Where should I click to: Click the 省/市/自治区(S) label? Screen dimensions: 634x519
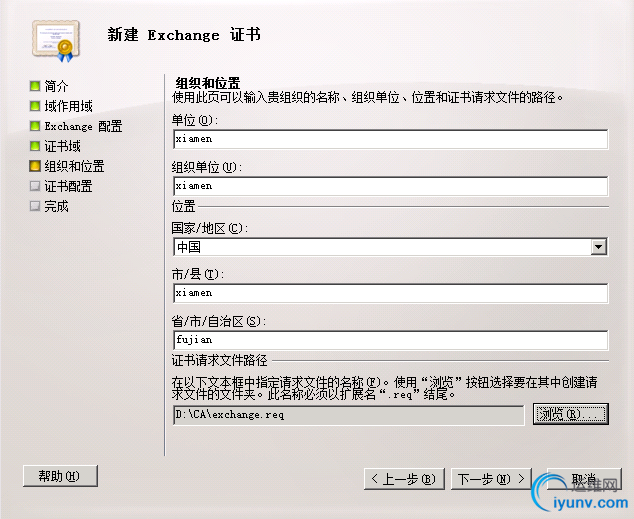(x=219, y=321)
